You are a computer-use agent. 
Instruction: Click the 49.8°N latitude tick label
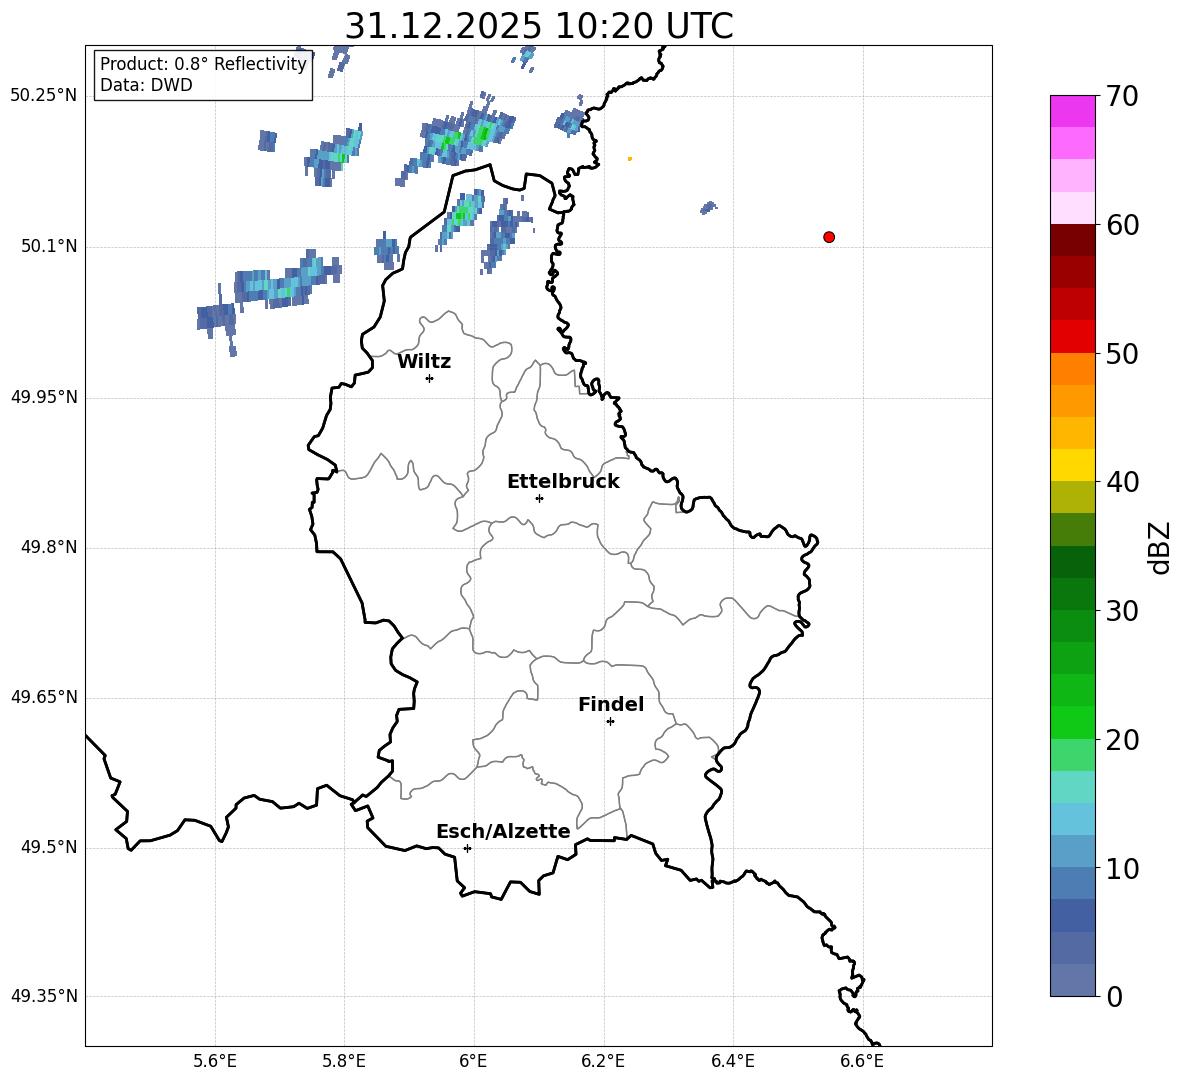tap(49, 547)
